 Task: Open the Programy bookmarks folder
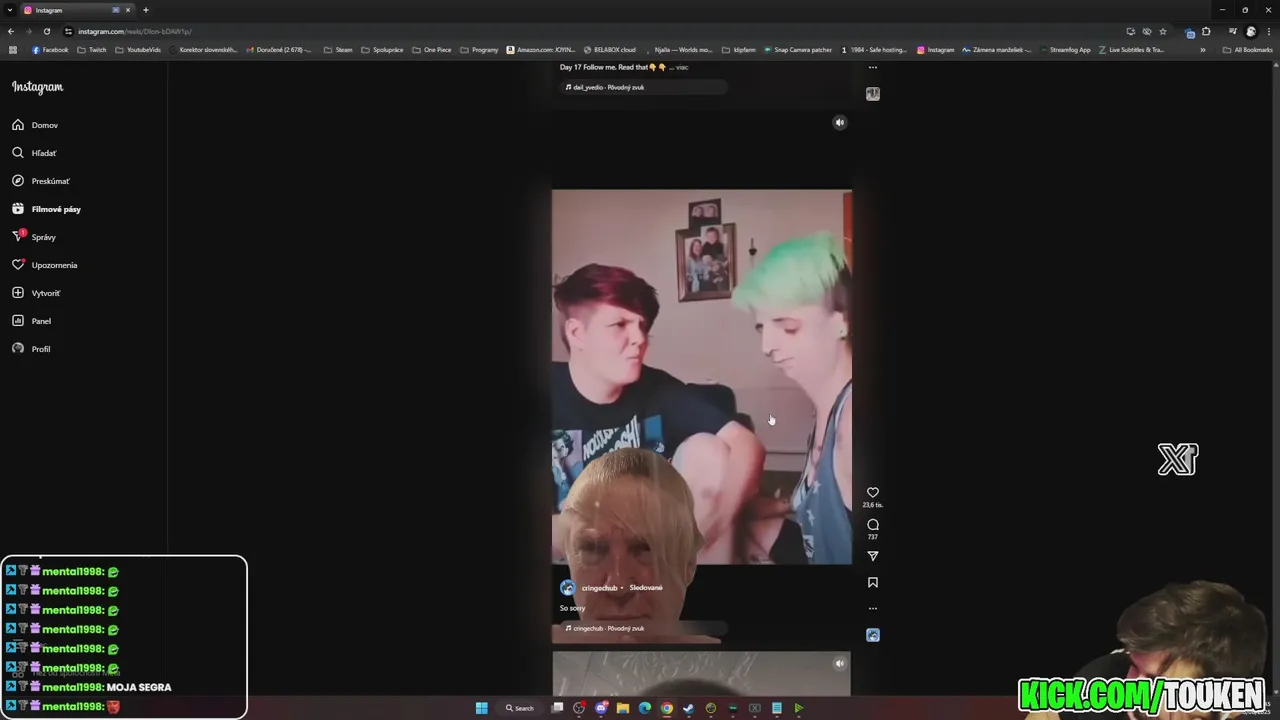coord(479,50)
